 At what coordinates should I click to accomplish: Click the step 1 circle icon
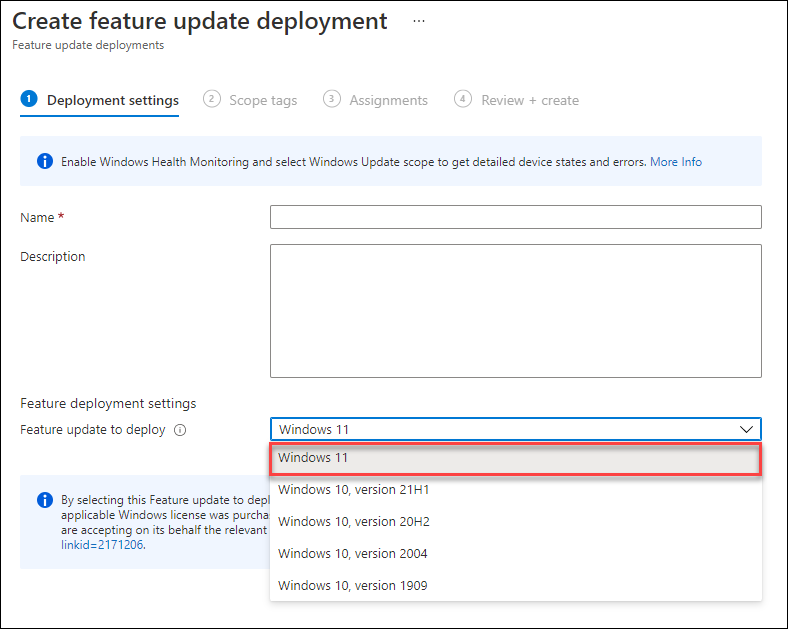click(29, 98)
